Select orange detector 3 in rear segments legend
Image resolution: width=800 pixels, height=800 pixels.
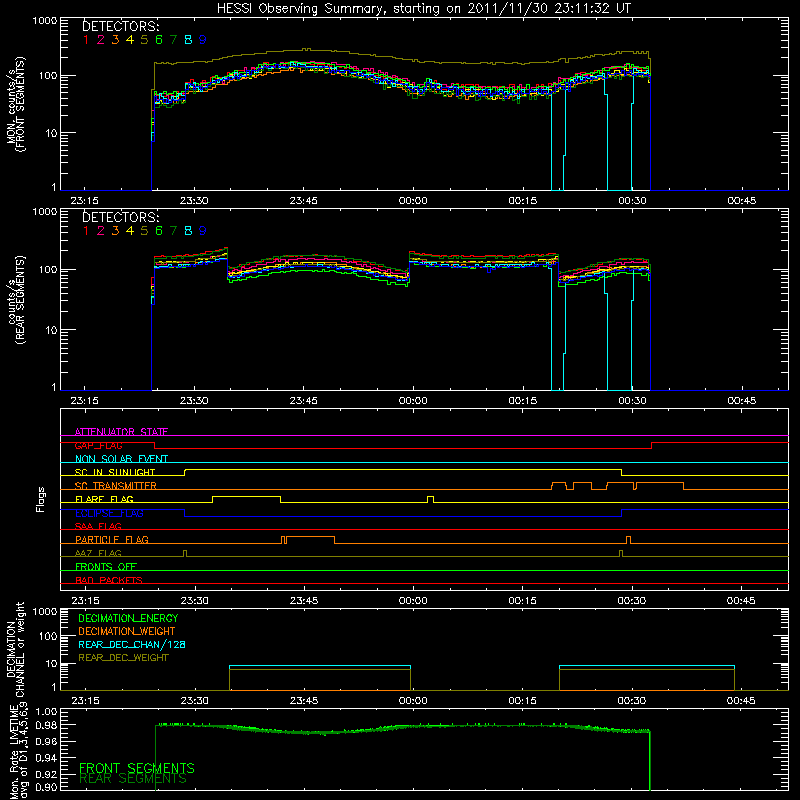[115, 231]
